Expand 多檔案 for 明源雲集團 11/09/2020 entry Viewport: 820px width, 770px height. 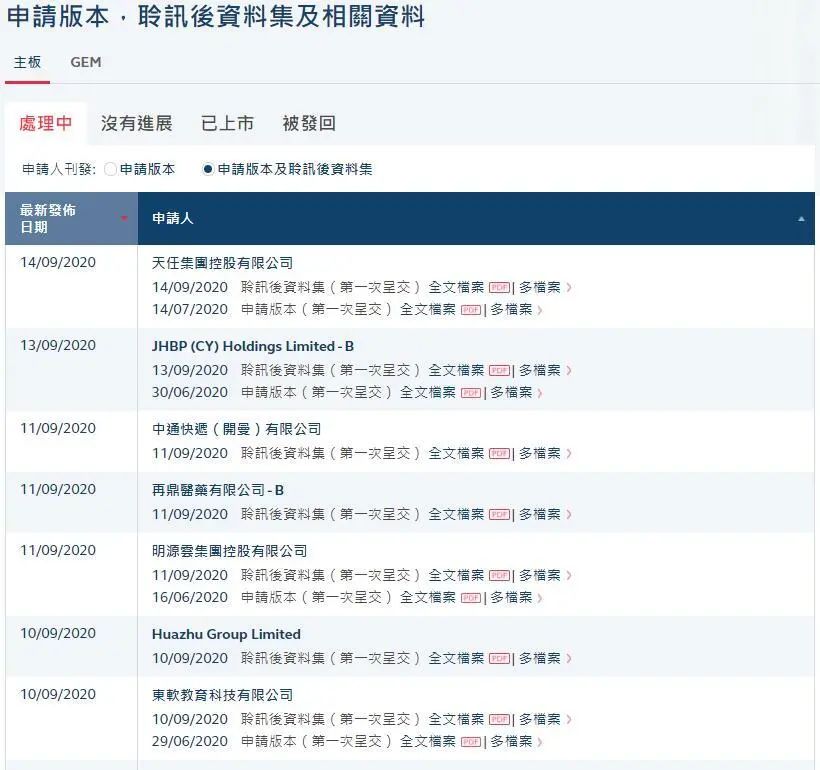pyautogui.click(x=545, y=575)
